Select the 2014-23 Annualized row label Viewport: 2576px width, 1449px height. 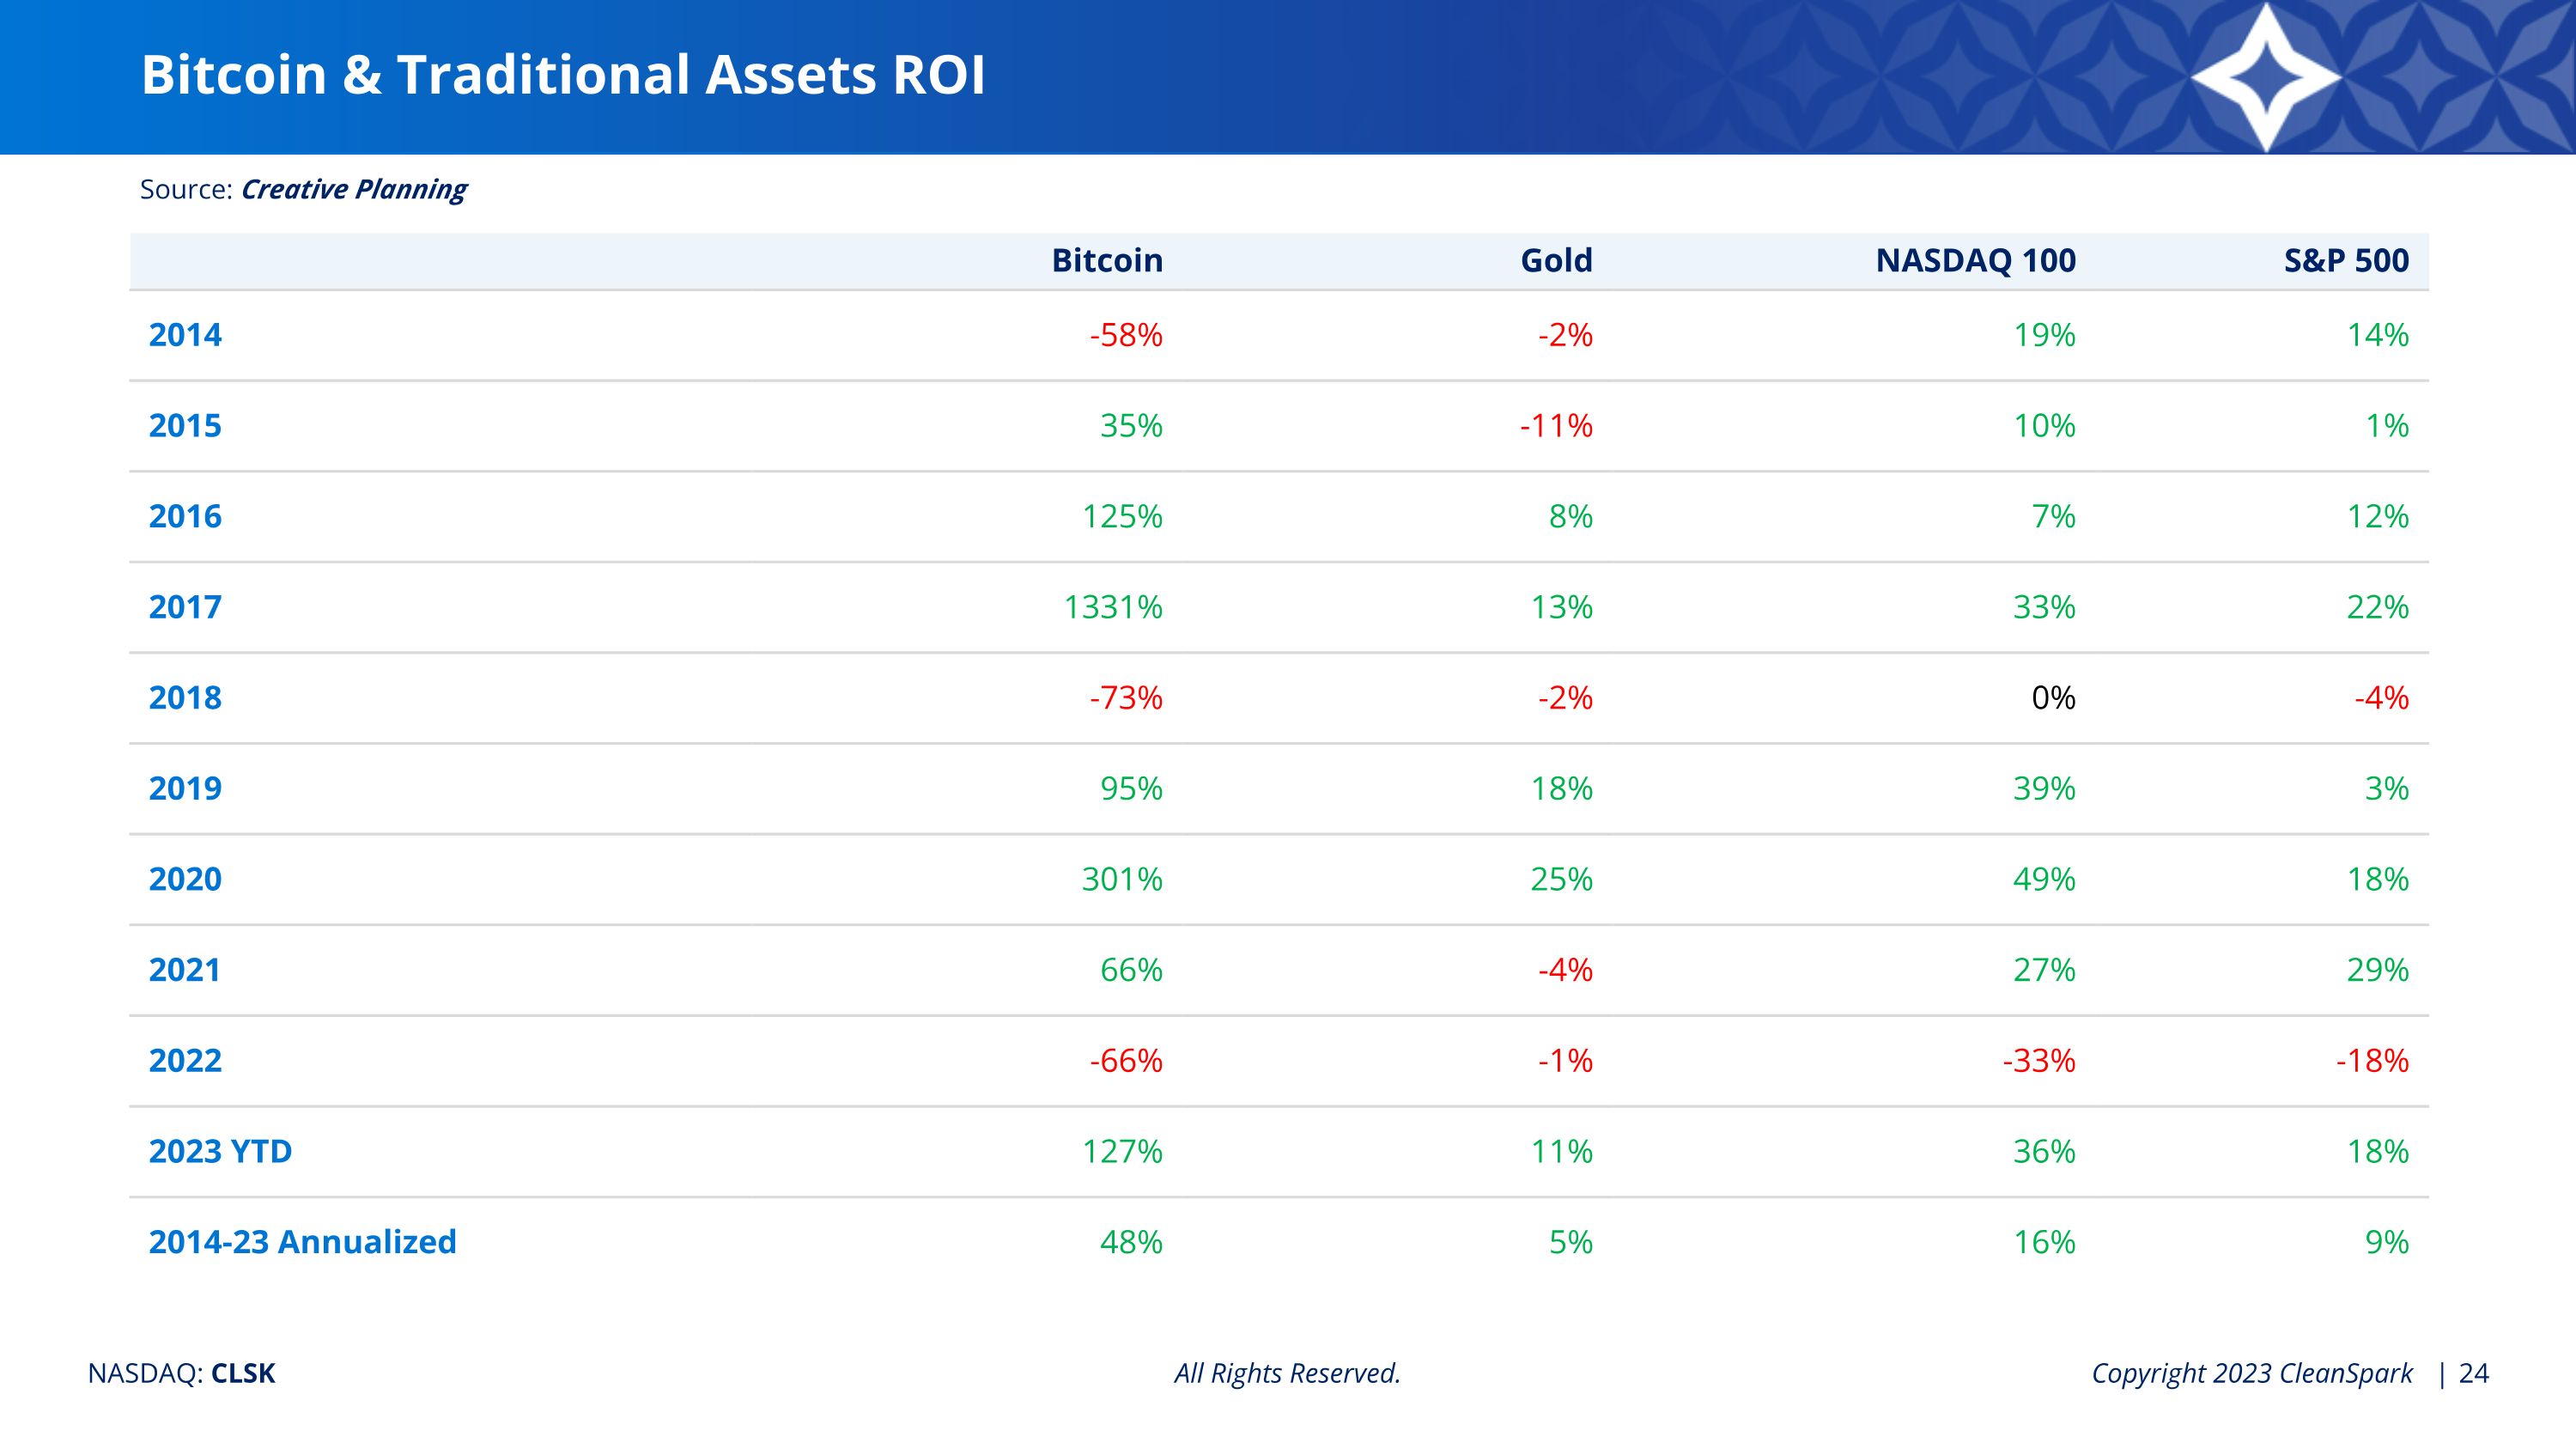(302, 1241)
